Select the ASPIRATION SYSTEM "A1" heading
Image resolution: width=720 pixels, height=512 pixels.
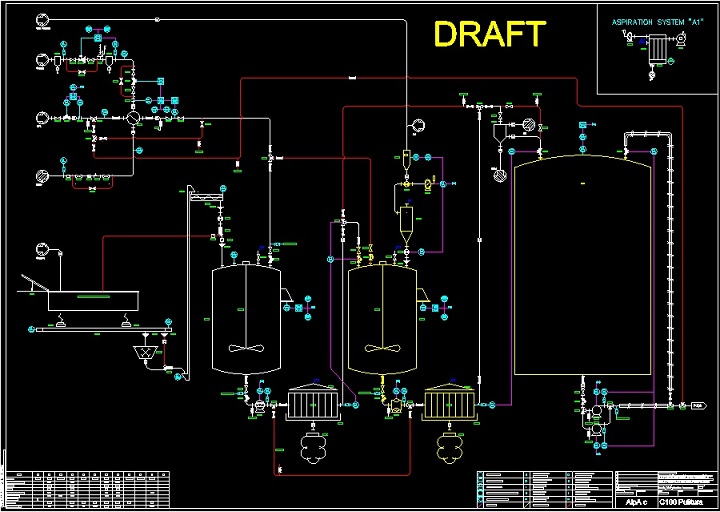coord(658,22)
